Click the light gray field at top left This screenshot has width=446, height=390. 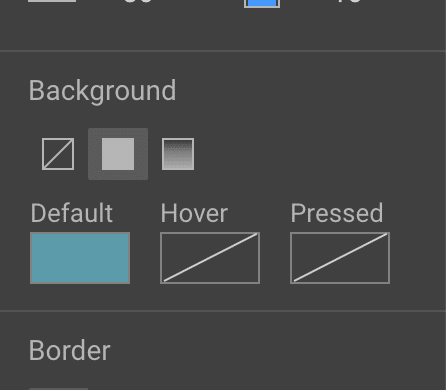coord(52,1)
